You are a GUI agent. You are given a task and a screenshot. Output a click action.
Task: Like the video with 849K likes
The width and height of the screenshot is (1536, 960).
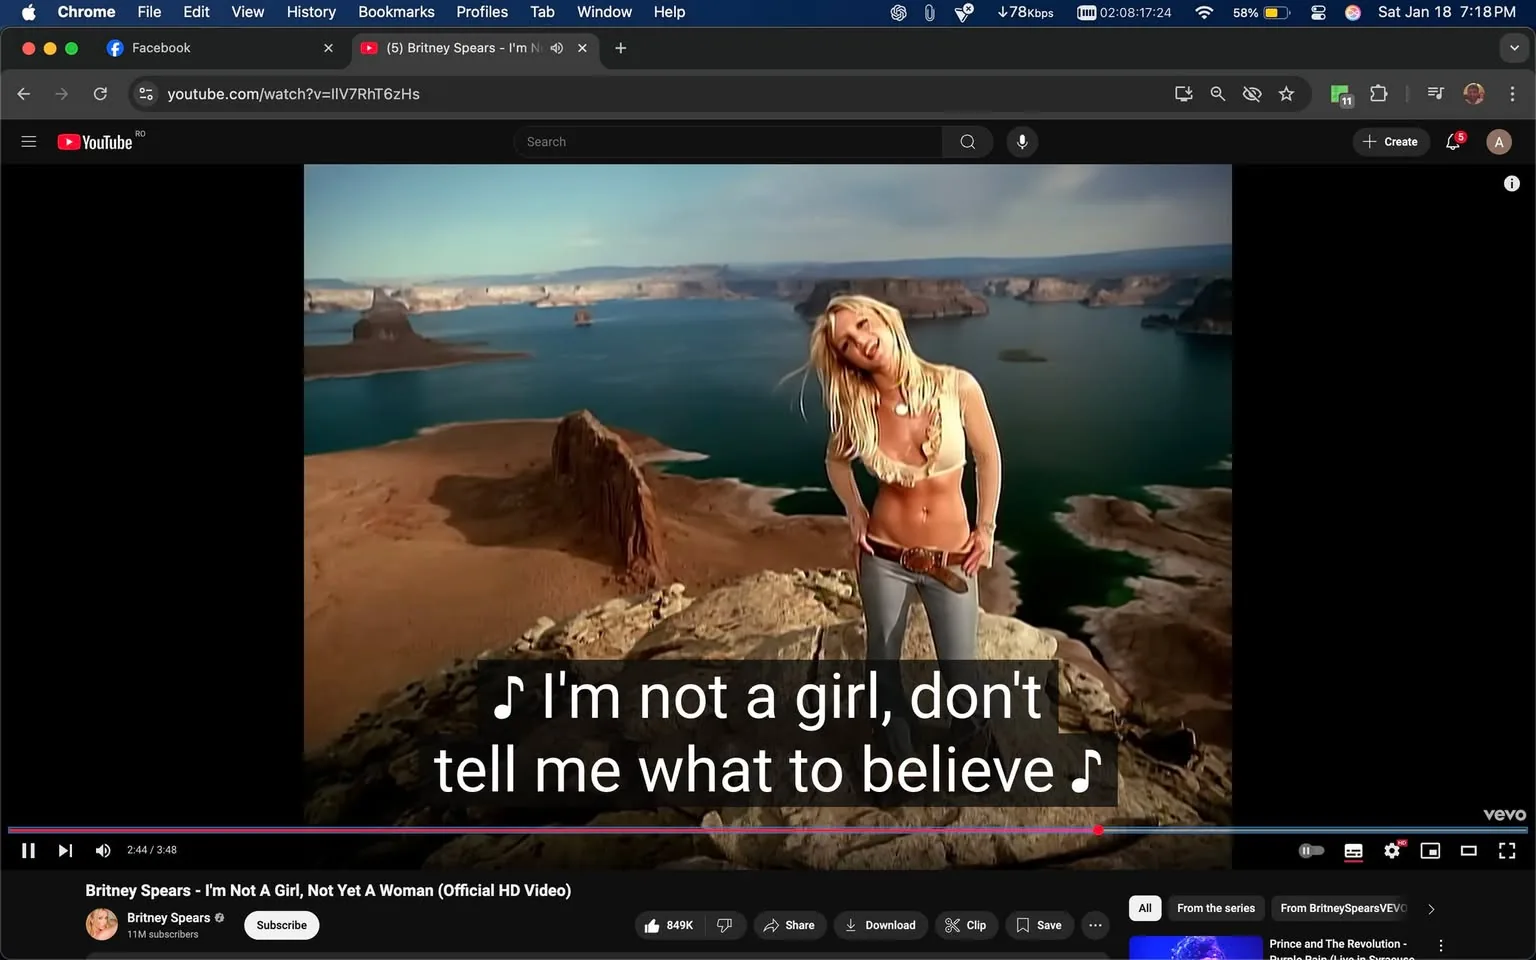tap(668, 925)
